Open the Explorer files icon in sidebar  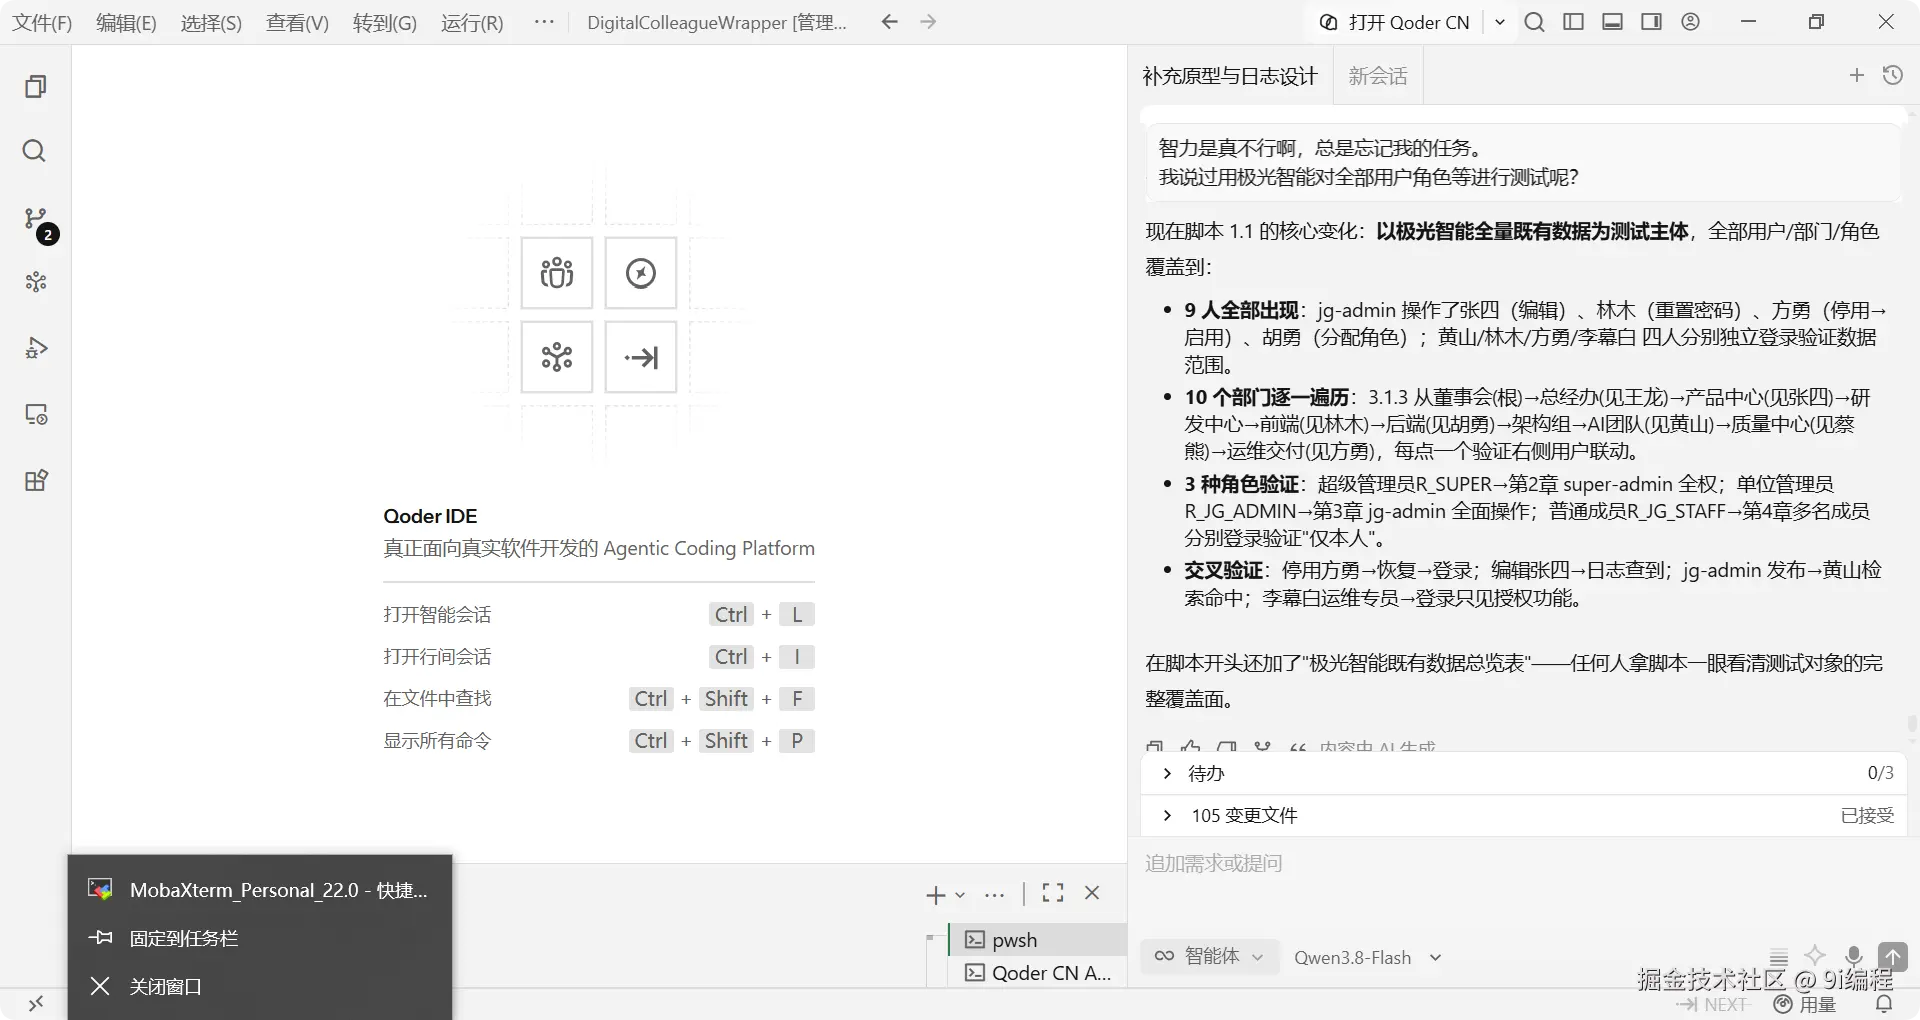pos(35,87)
